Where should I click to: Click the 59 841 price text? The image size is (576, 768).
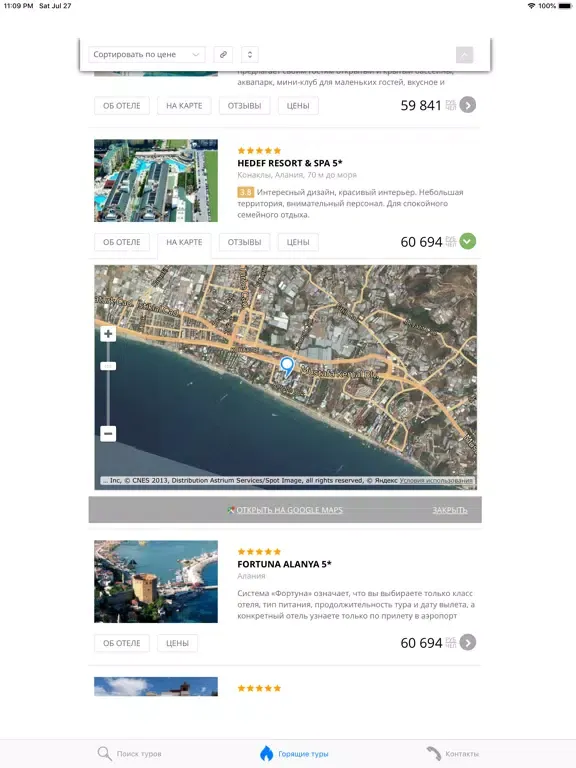(421, 105)
